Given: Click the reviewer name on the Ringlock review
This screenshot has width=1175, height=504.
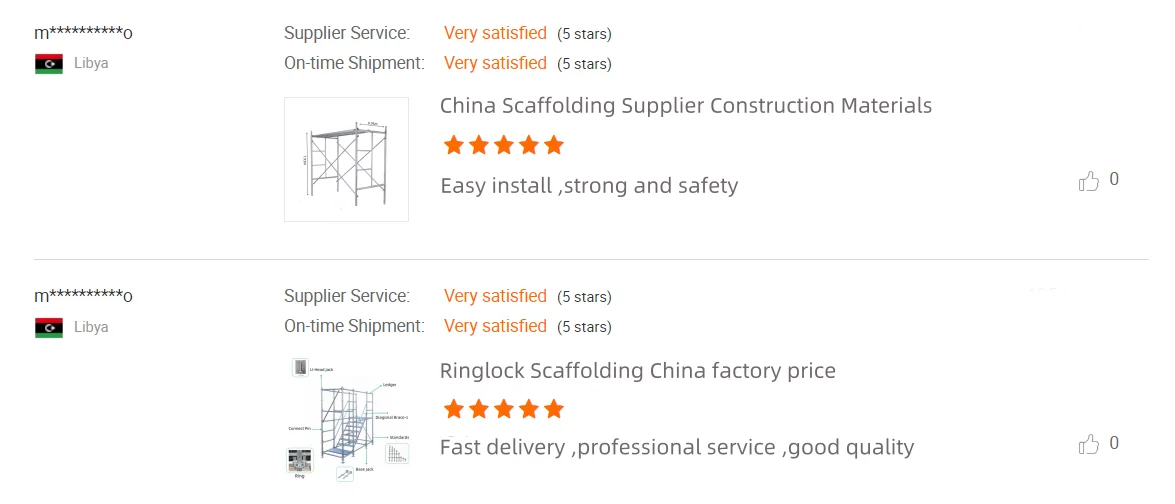Looking at the screenshot, I should (83, 296).
